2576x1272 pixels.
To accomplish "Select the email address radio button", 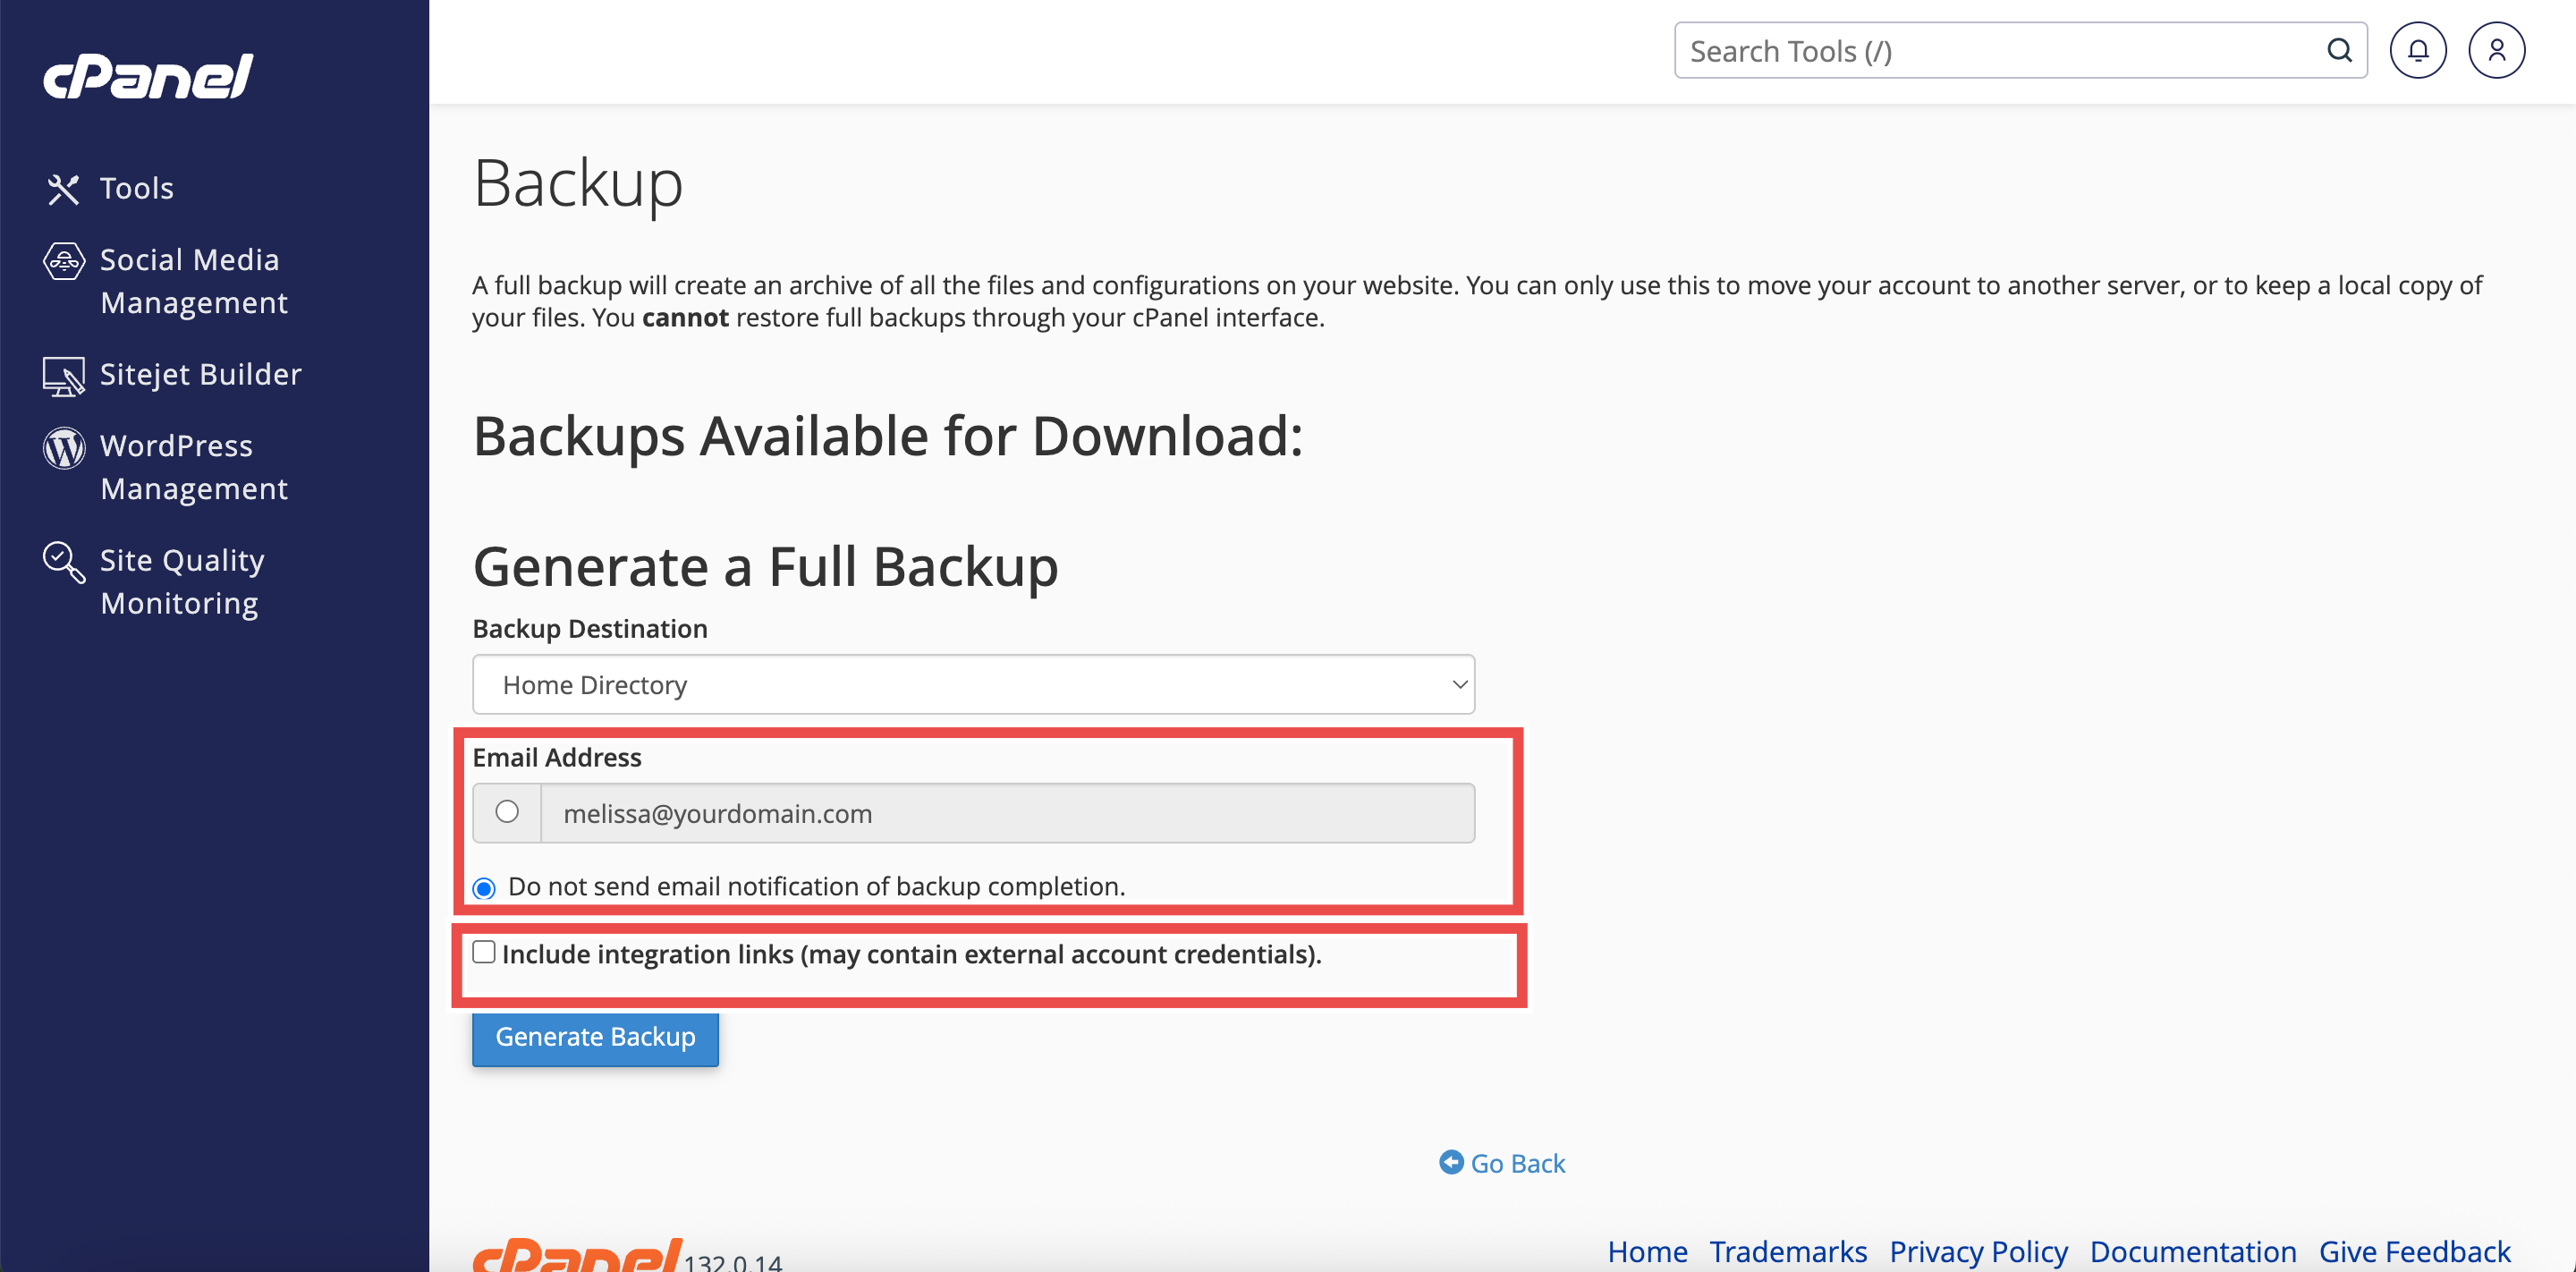I will click(507, 812).
